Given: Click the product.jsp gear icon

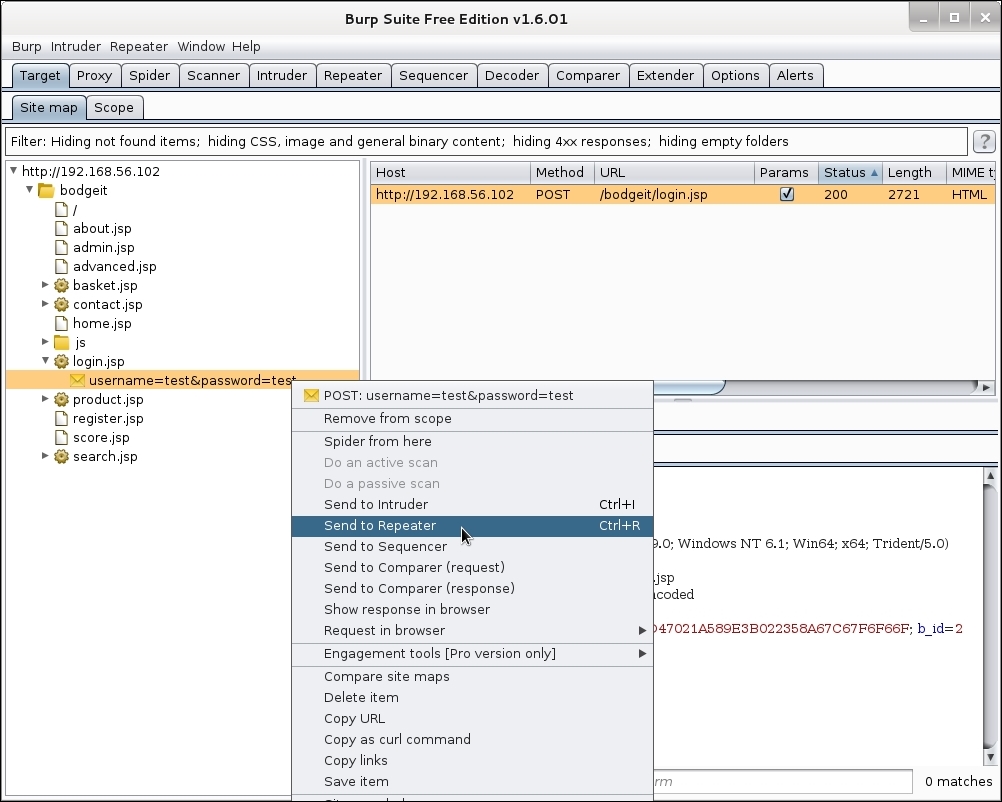Looking at the screenshot, I should click(x=61, y=399).
